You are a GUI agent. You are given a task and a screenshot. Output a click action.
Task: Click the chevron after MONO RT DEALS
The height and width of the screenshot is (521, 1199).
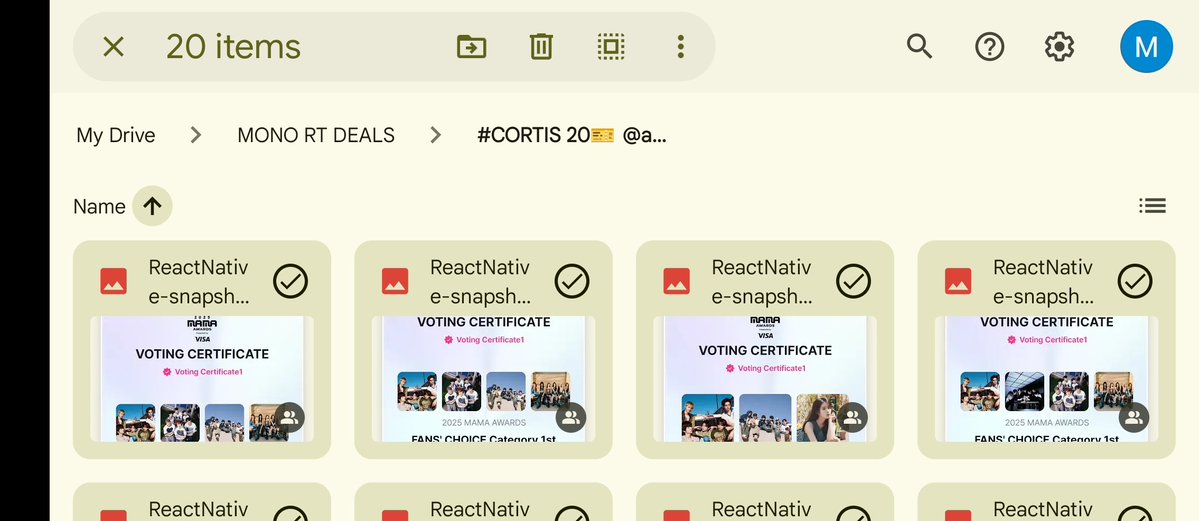click(x=436, y=135)
